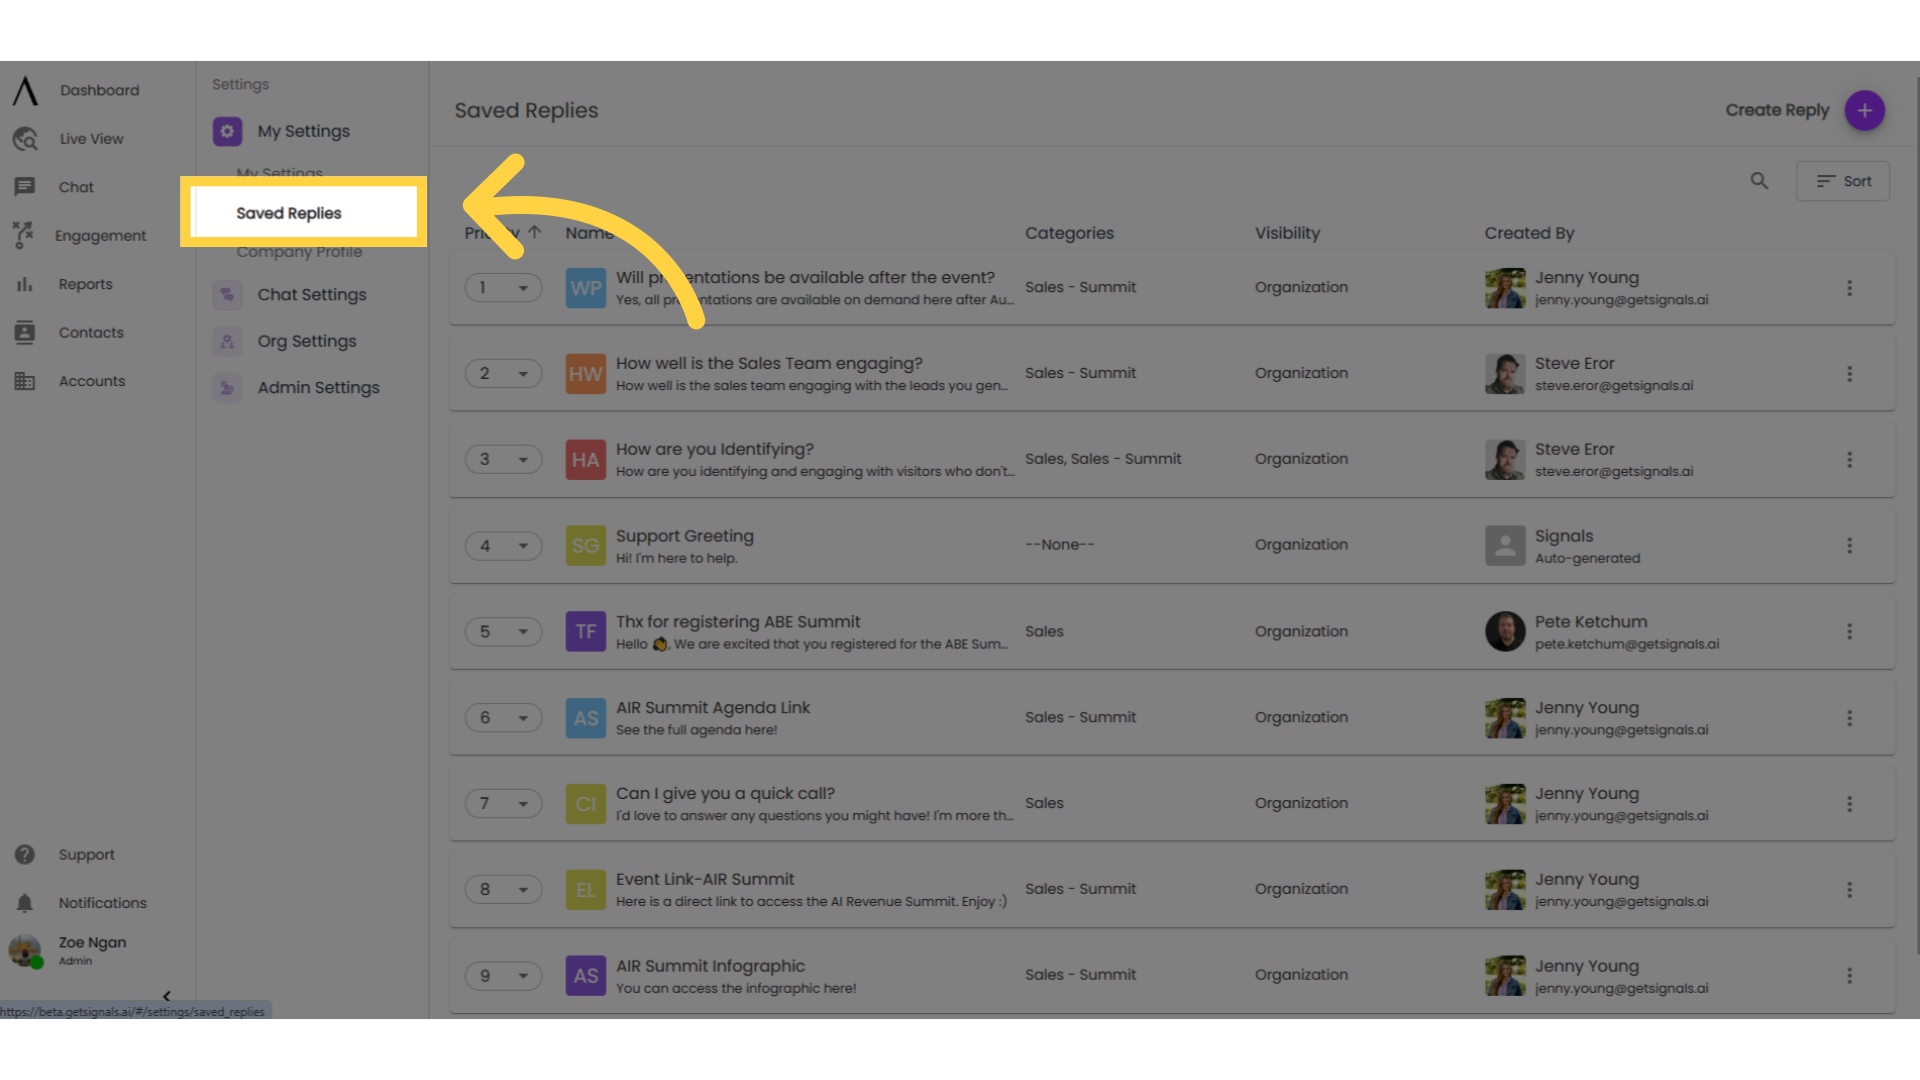The image size is (1920, 1080).
Task: Expand priority dropdown for reply 3
Action: (521, 458)
